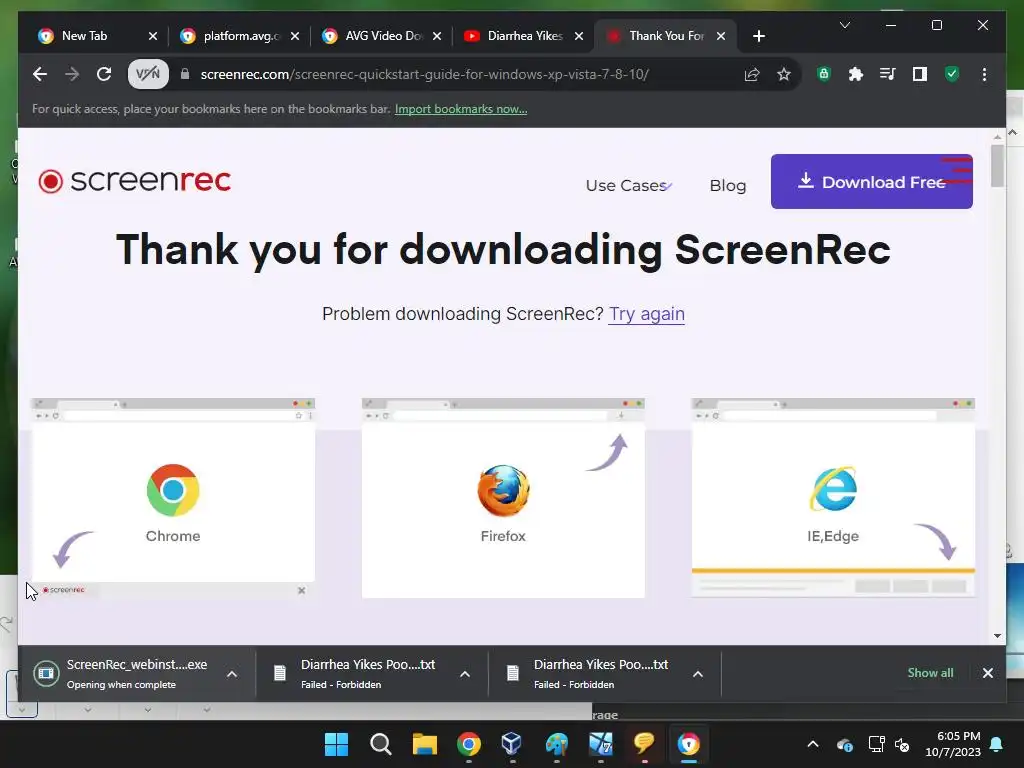1024x768 pixels.
Task: Click second Diarrhea Yikes Poo txt download
Action: (592, 673)
